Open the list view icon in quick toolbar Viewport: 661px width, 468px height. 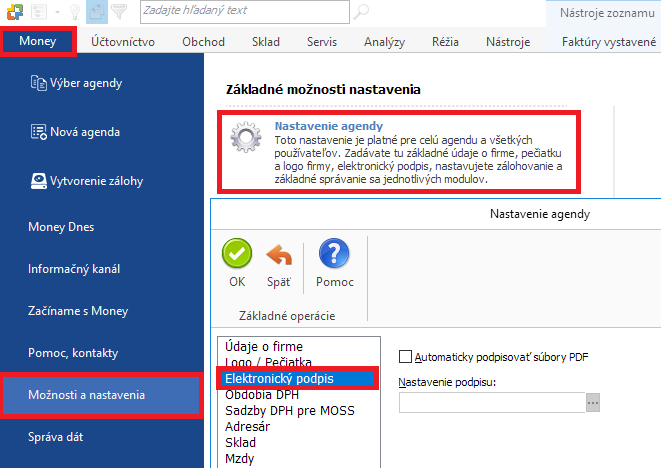tap(39, 12)
